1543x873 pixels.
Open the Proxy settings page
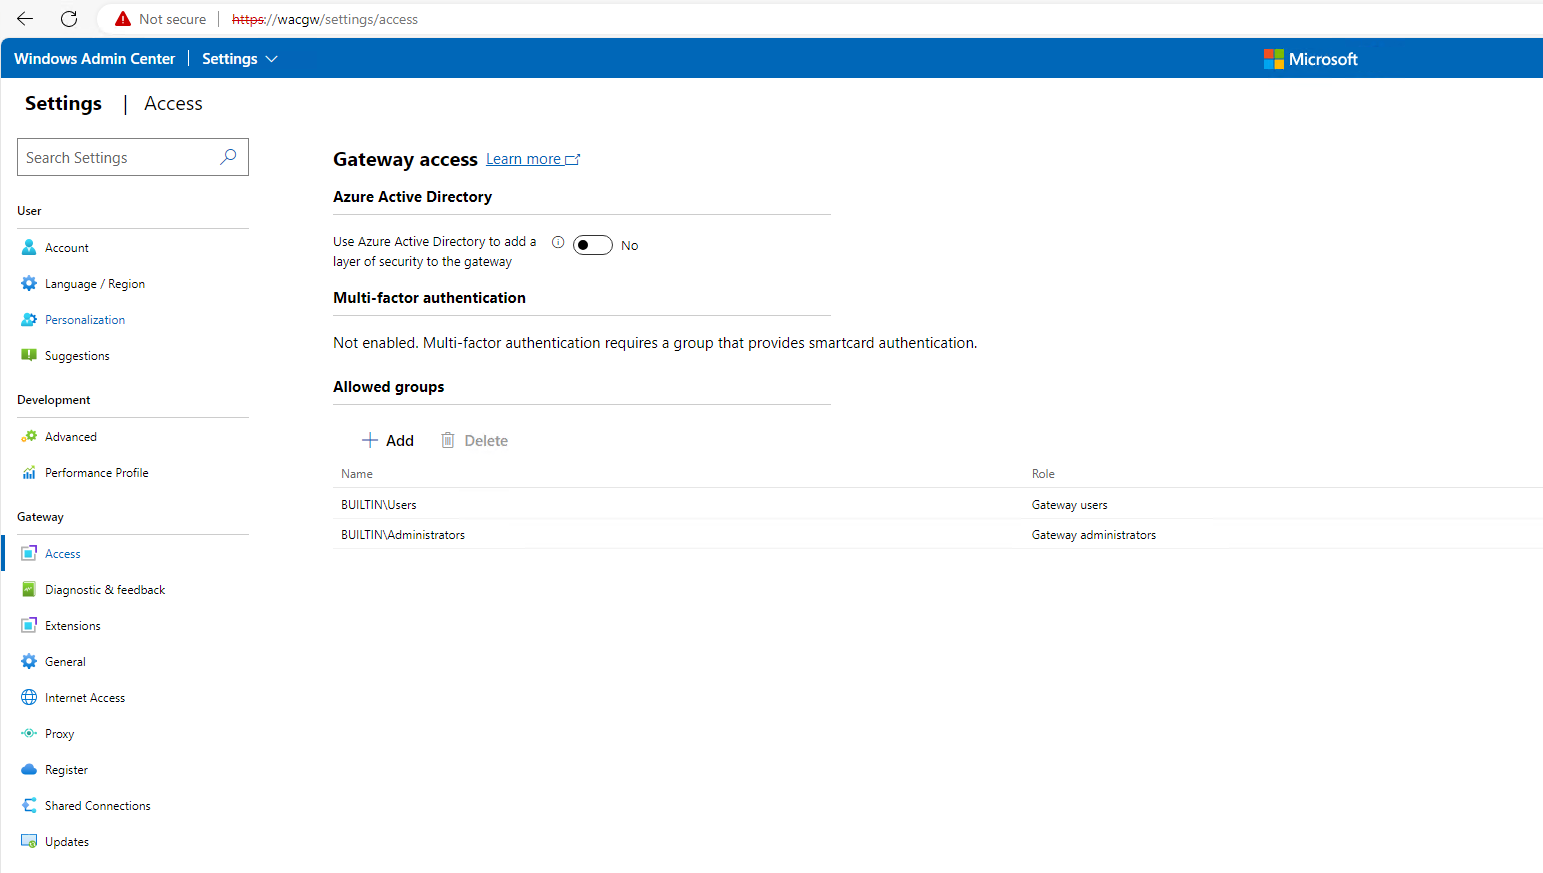pos(59,733)
